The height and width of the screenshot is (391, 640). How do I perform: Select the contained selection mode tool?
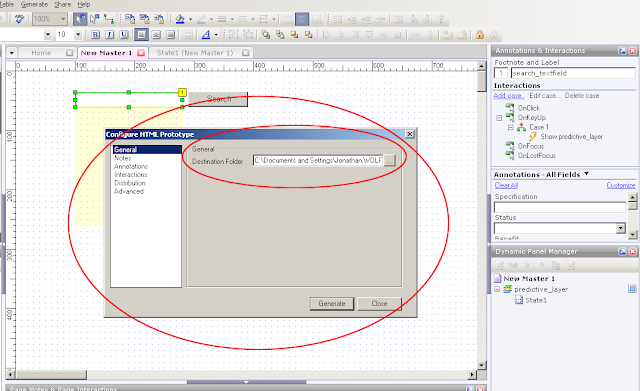[x=94, y=19]
